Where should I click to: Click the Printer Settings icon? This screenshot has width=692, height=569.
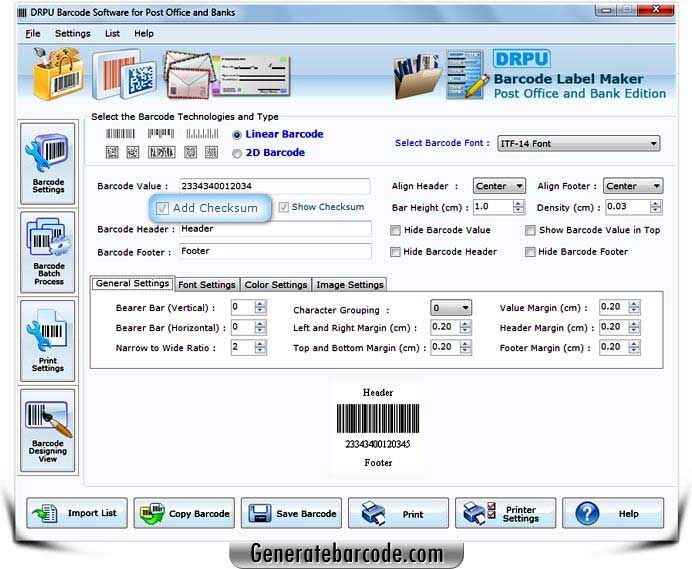click(479, 513)
